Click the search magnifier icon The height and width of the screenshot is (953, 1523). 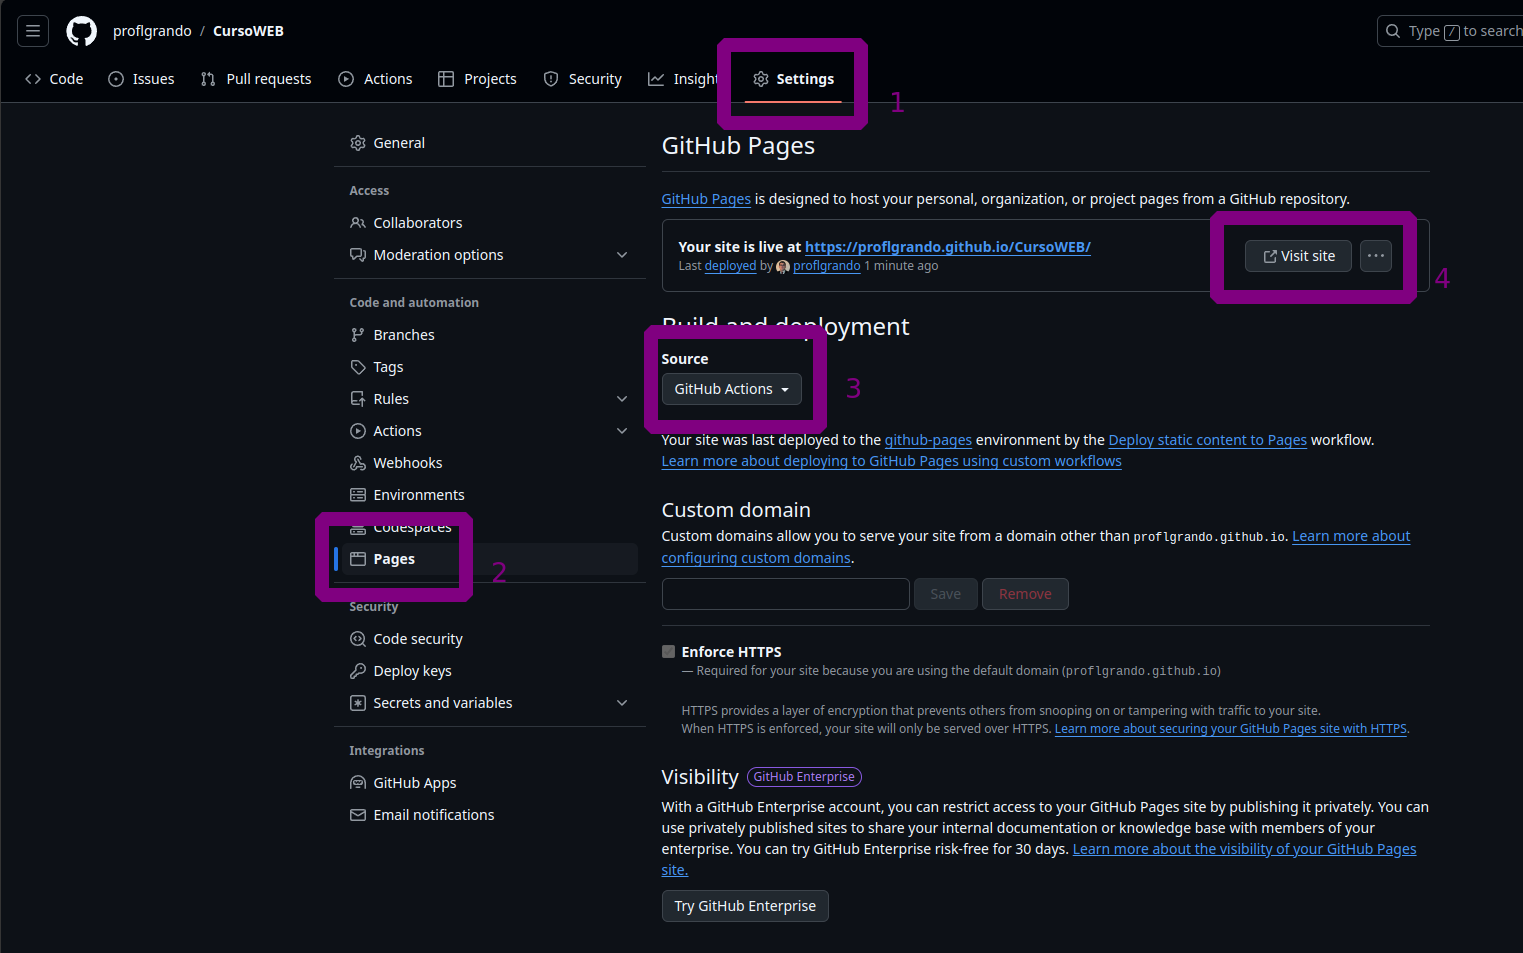tap(1393, 31)
